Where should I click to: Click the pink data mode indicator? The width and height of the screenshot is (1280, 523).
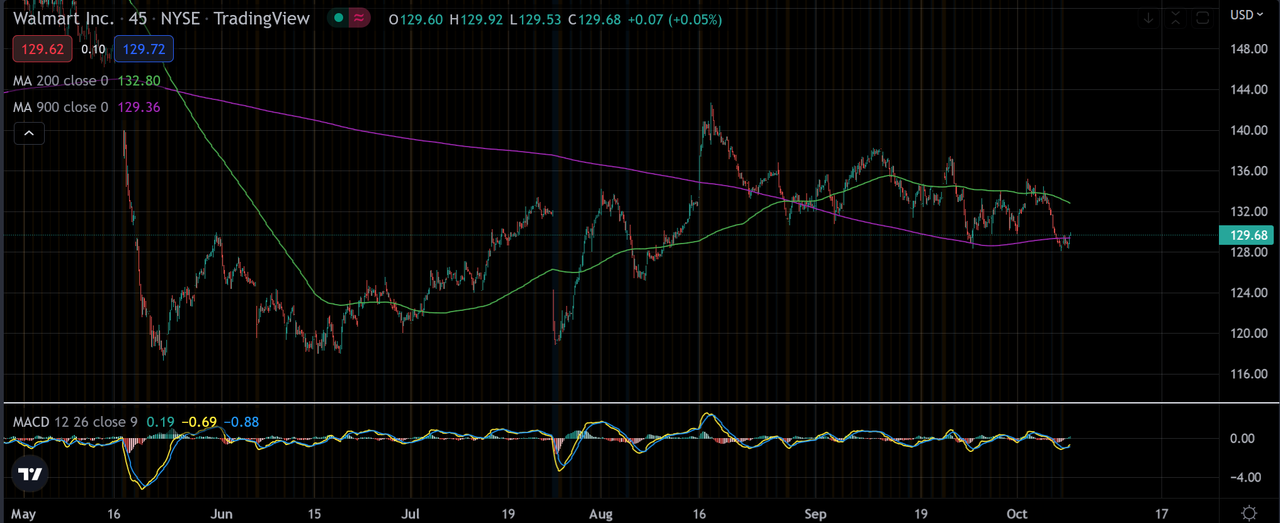pos(360,18)
